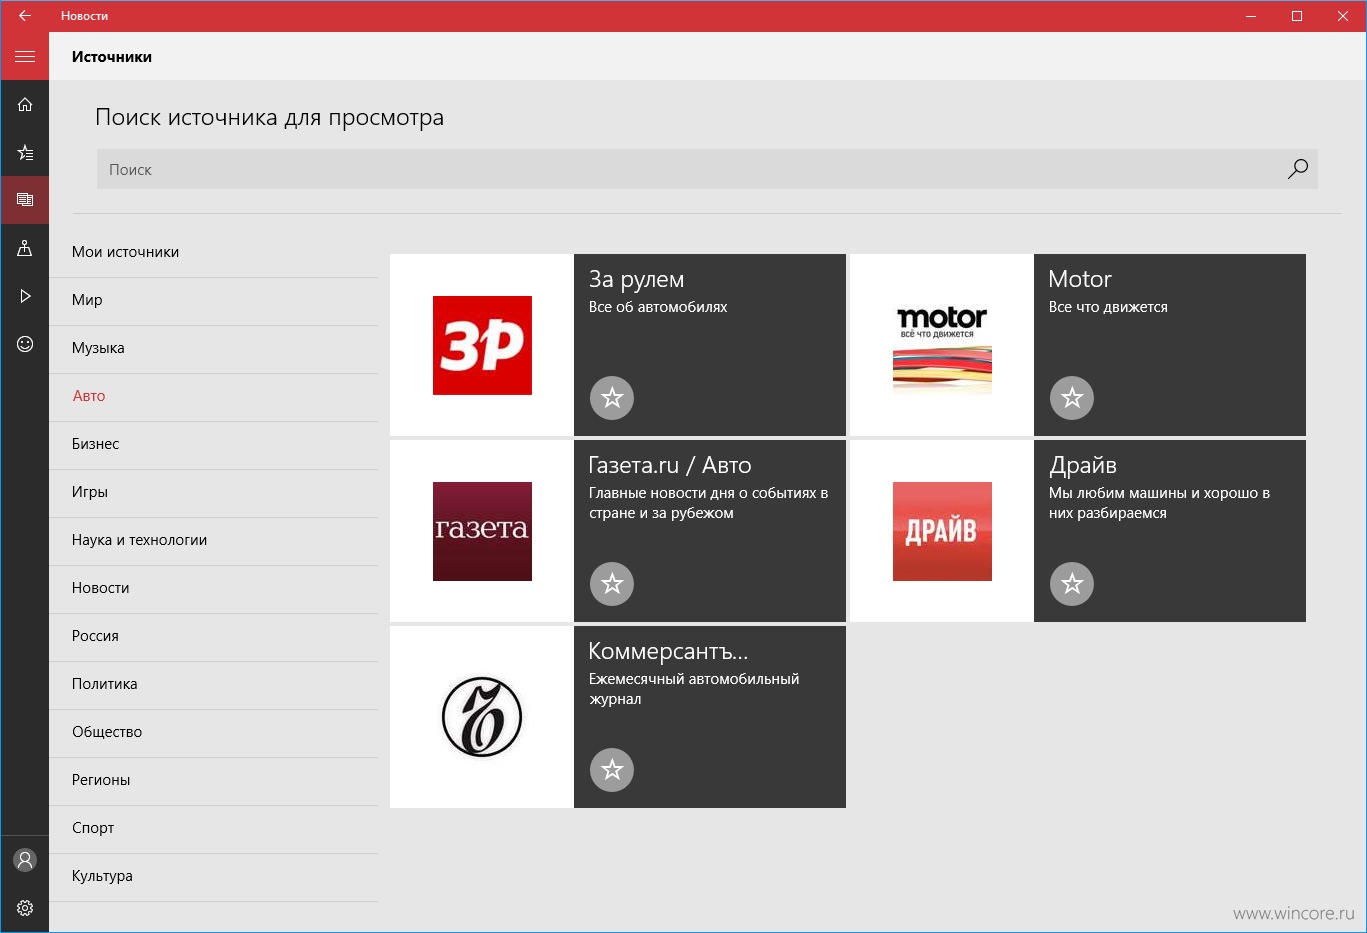This screenshot has height=933, width=1367.
Task: Select the Бизнес category
Action: click(214, 444)
